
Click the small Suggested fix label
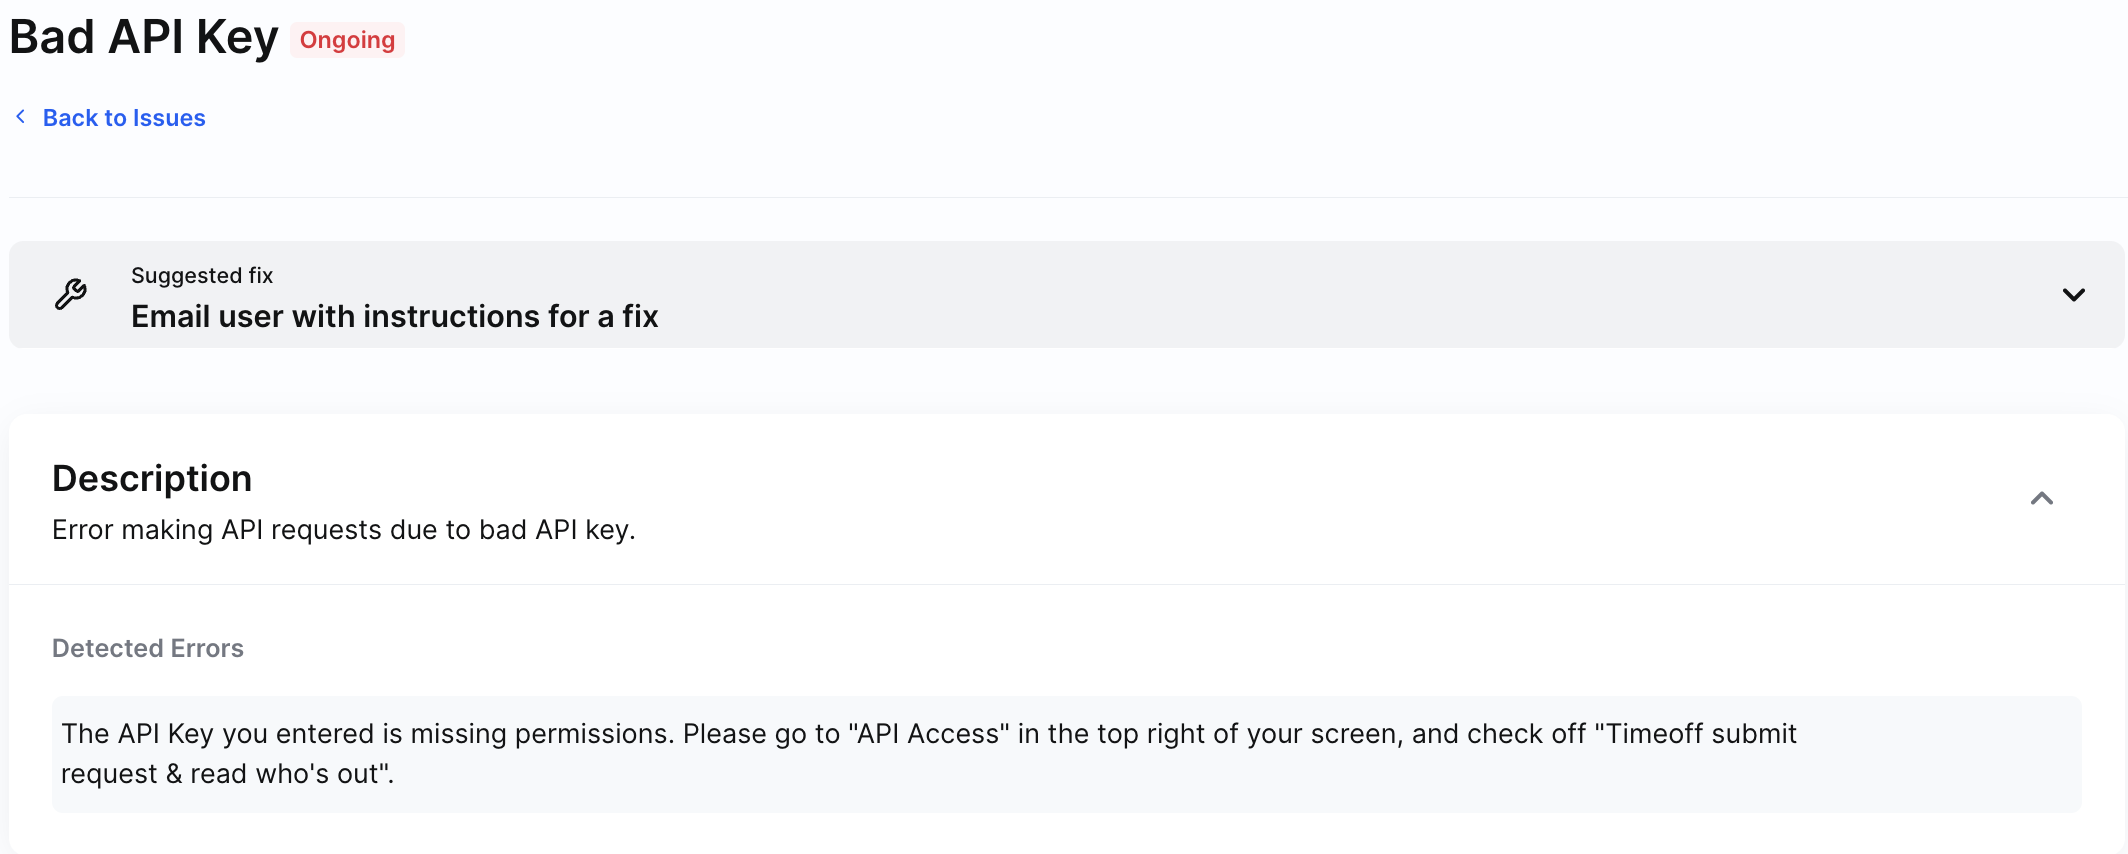click(x=202, y=275)
